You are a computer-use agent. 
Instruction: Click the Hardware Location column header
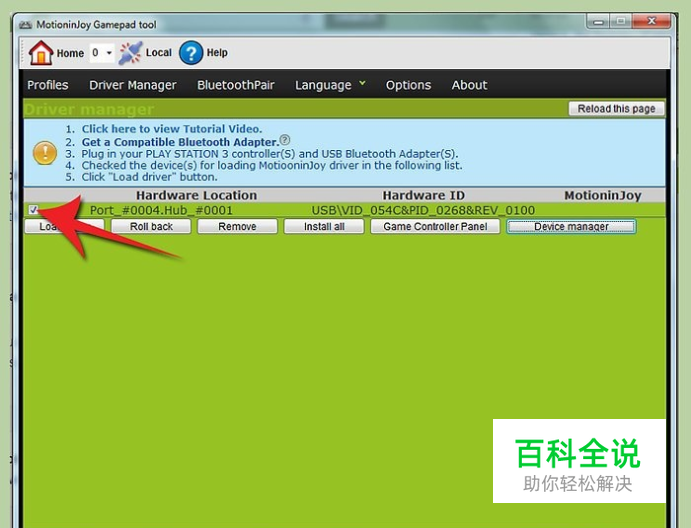196,195
